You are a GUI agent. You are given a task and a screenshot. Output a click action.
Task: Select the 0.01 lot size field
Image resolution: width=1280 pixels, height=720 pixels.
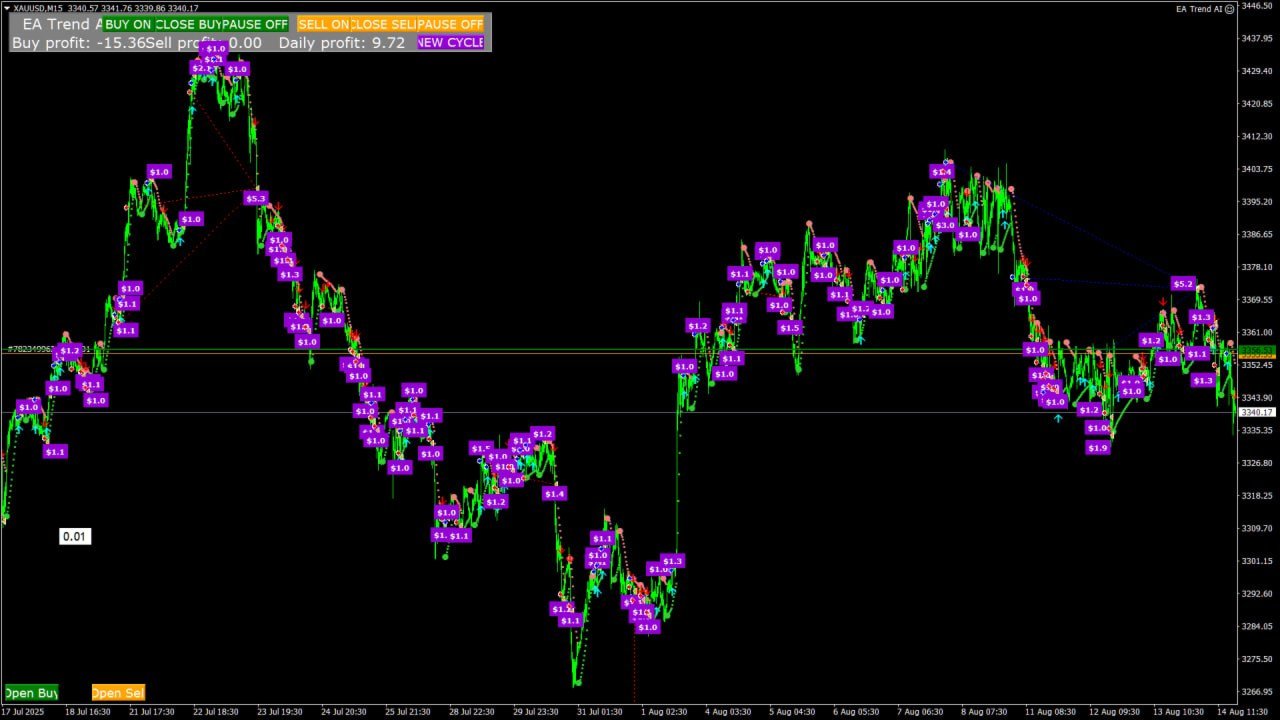[x=75, y=536]
